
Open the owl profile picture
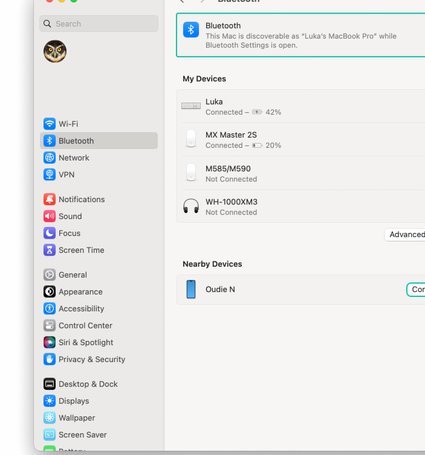coord(55,51)
